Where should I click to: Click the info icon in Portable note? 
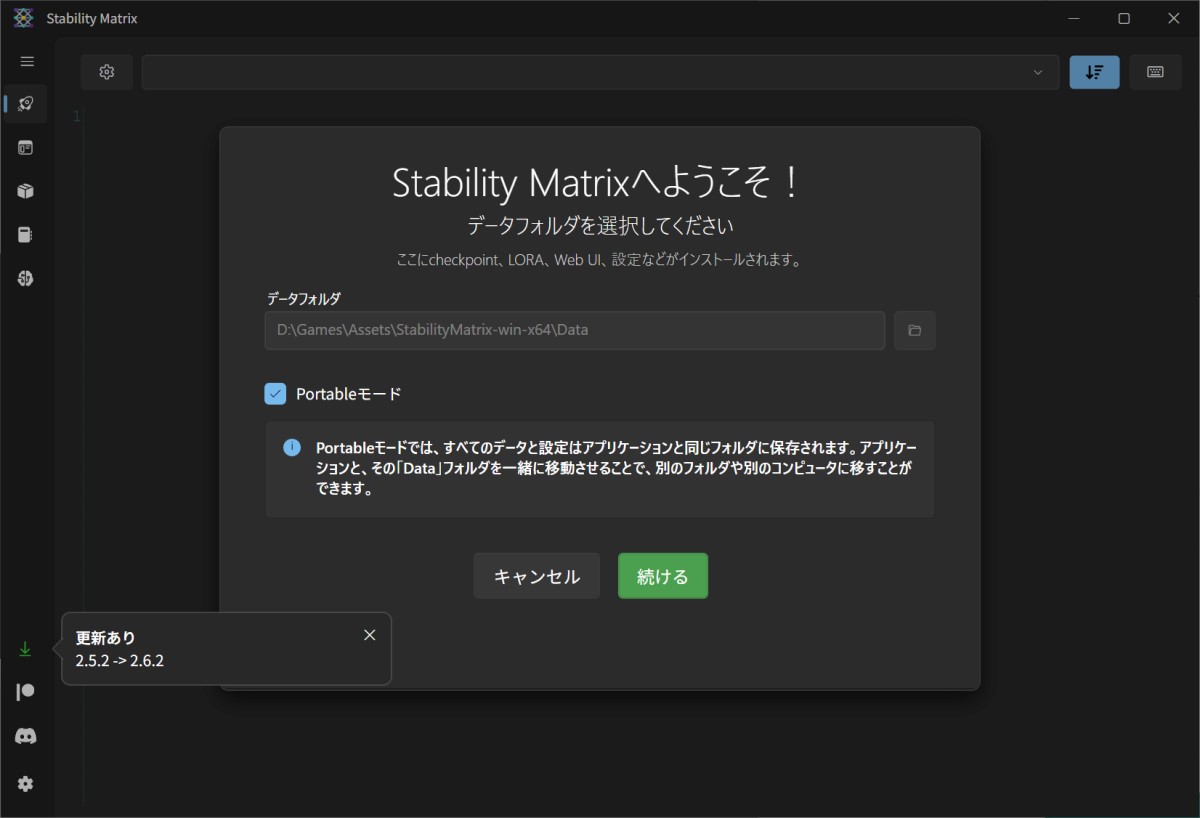[x=292, y=447]
